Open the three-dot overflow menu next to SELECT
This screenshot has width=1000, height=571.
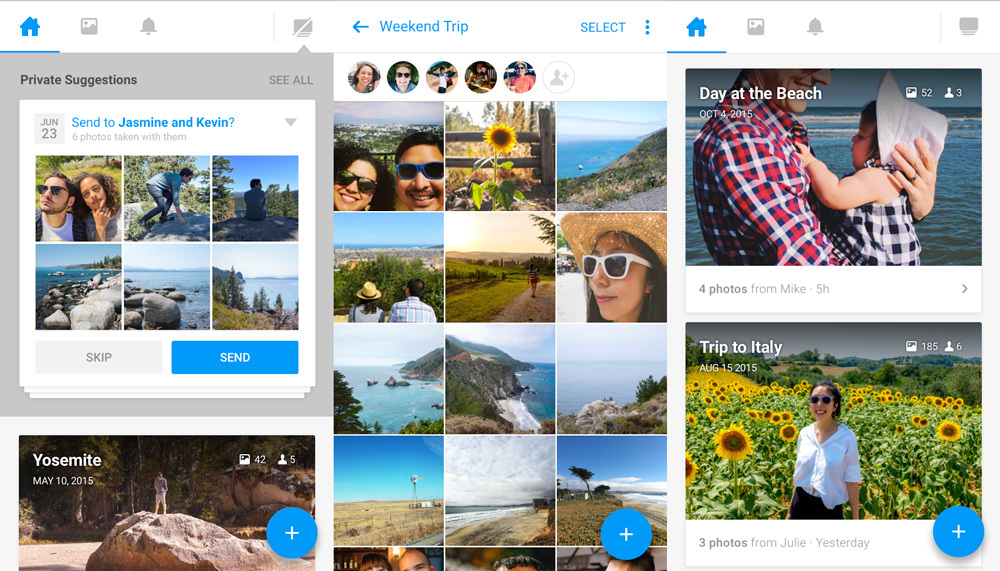pyautogui.click(x=647, y=27)
